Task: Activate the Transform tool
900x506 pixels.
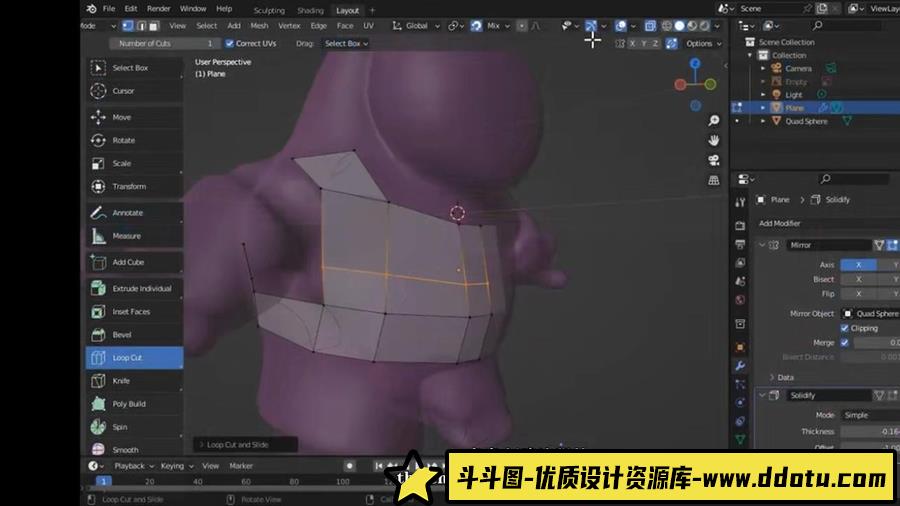Action: point(134,186)
